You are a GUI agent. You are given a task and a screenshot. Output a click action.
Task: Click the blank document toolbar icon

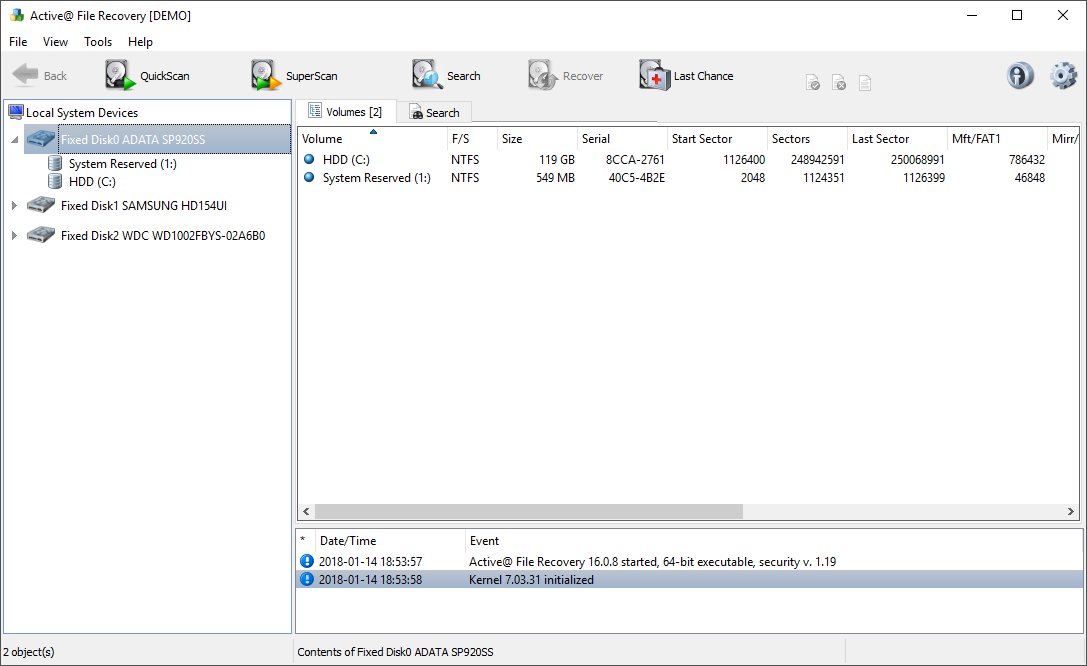point(864,83)
